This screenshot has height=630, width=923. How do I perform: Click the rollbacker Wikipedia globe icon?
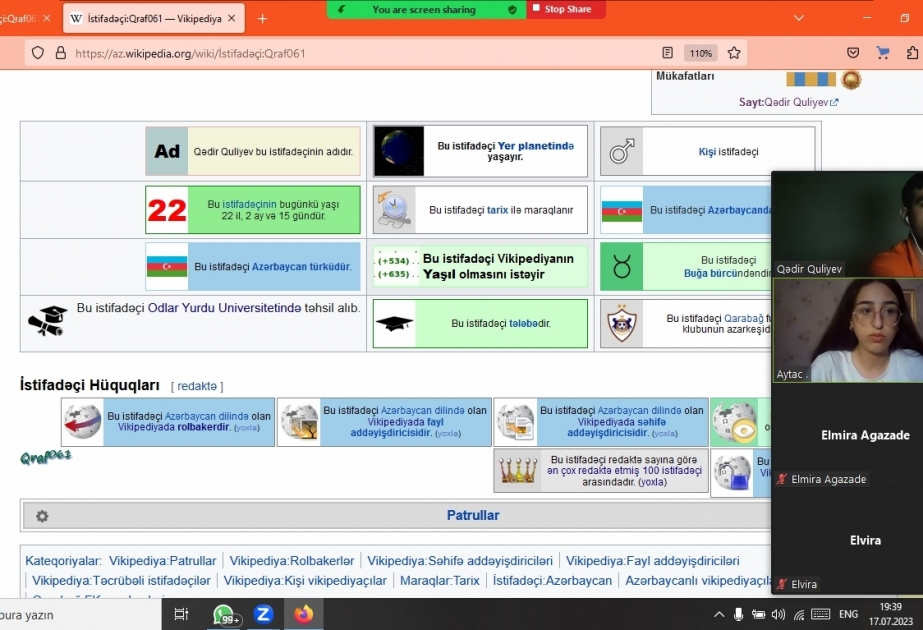82,422
